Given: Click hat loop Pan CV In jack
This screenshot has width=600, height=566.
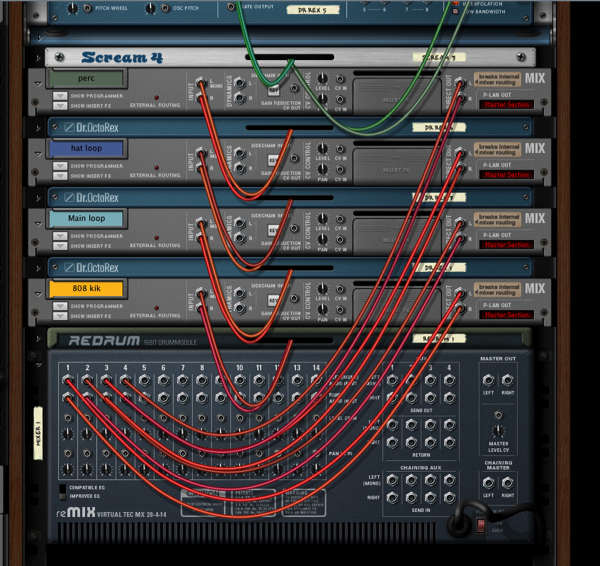Looking at the screenshot, I should click(x=340, y=169).
